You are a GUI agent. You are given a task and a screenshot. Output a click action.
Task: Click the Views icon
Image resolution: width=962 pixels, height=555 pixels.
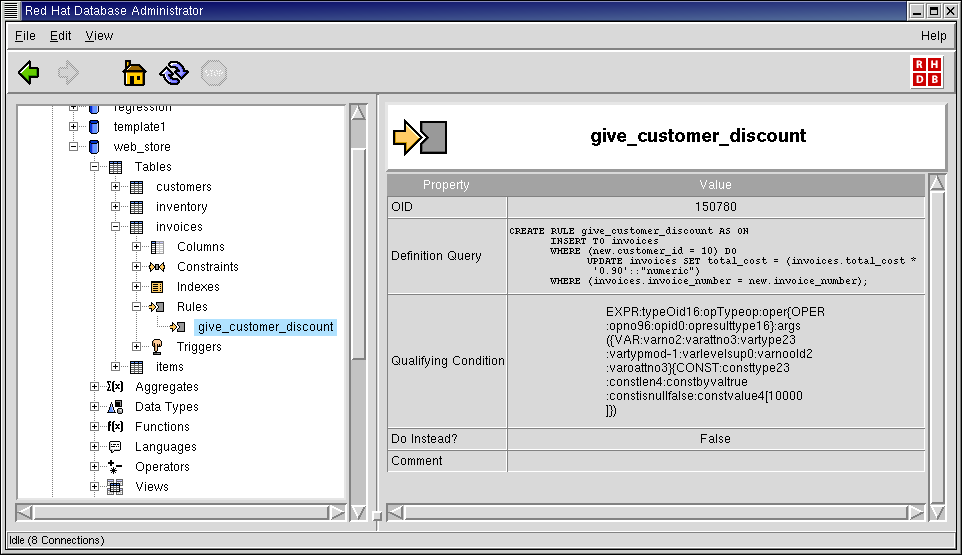coord(115,487)
